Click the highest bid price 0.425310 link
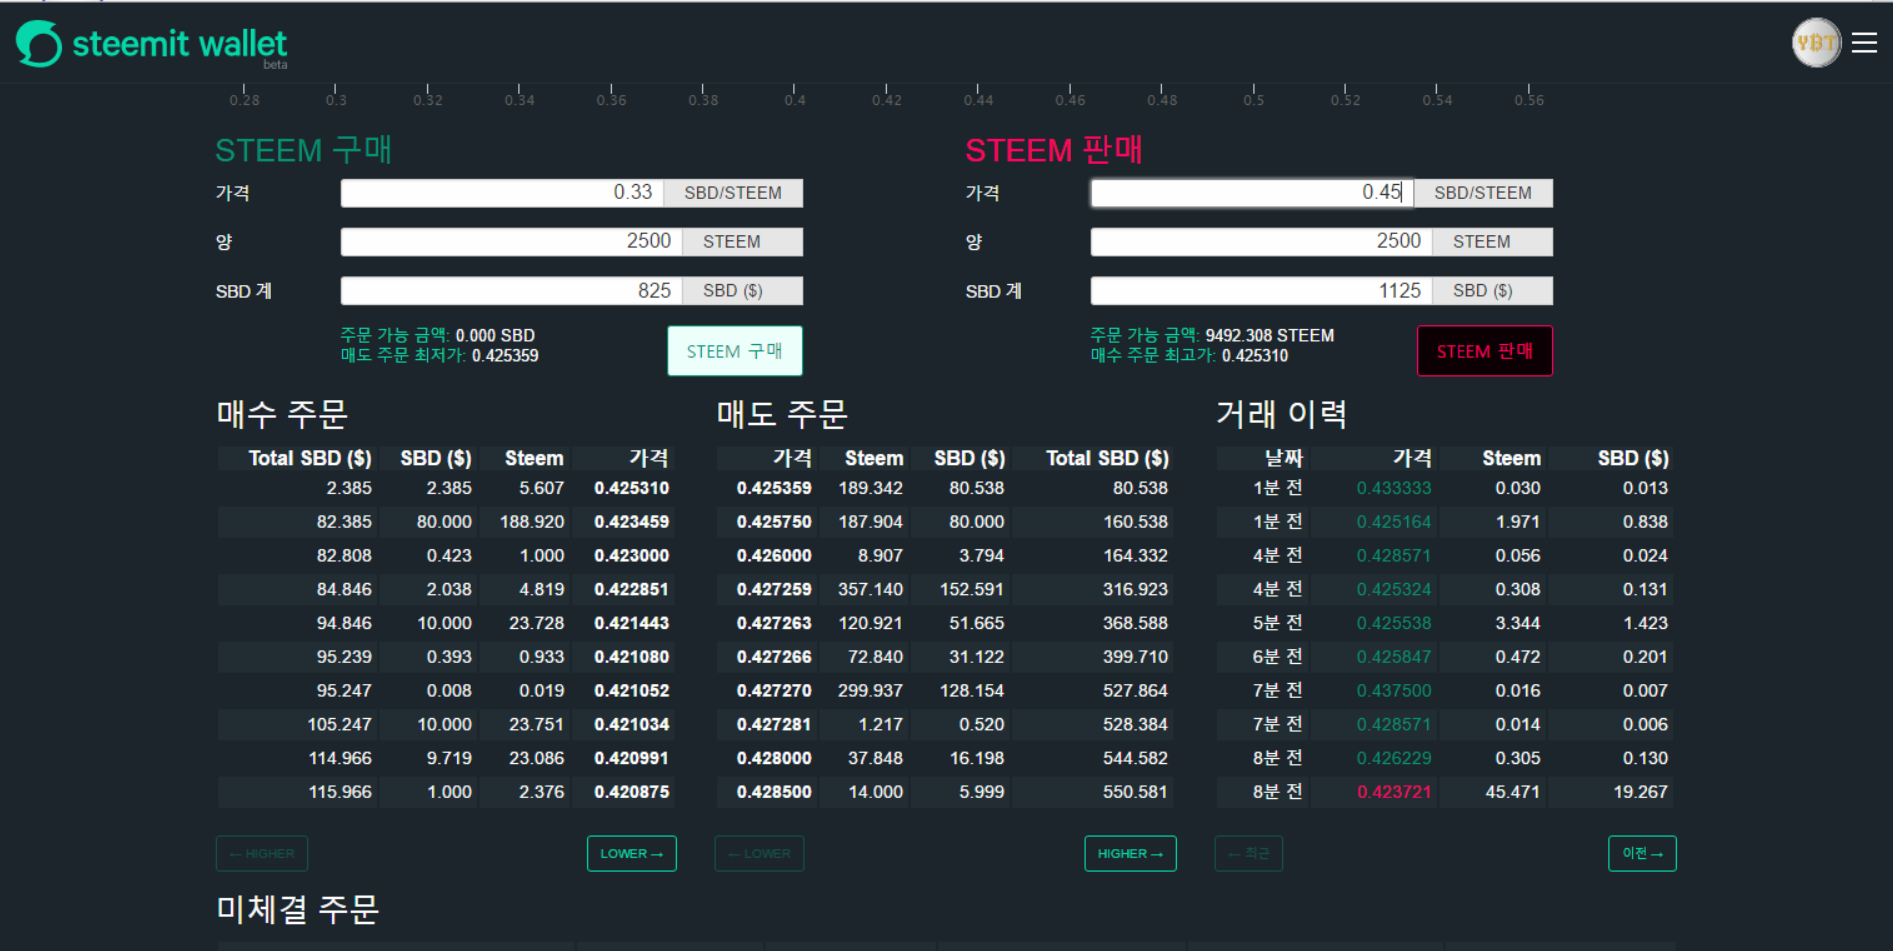Viewport: 1893px width, 951px height. [1255, 356]
